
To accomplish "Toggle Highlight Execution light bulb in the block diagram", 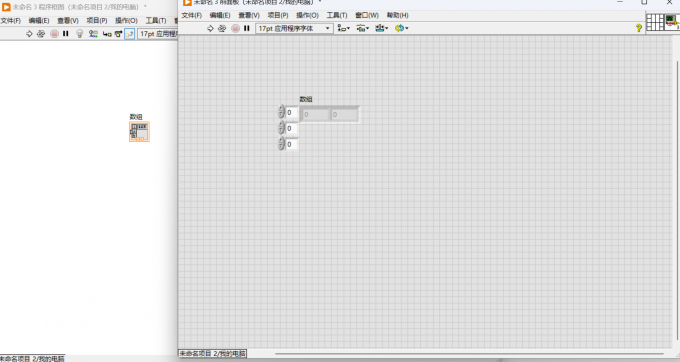I will pos(79,34).
